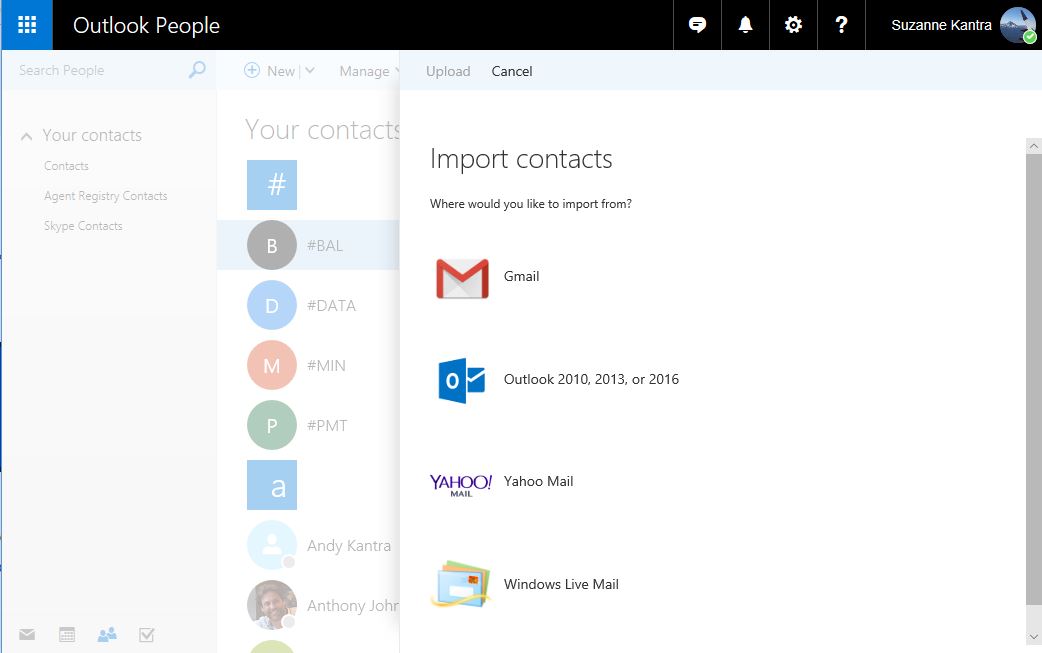Open the app launcher grid icon
1042x653 pixels.
27,25
